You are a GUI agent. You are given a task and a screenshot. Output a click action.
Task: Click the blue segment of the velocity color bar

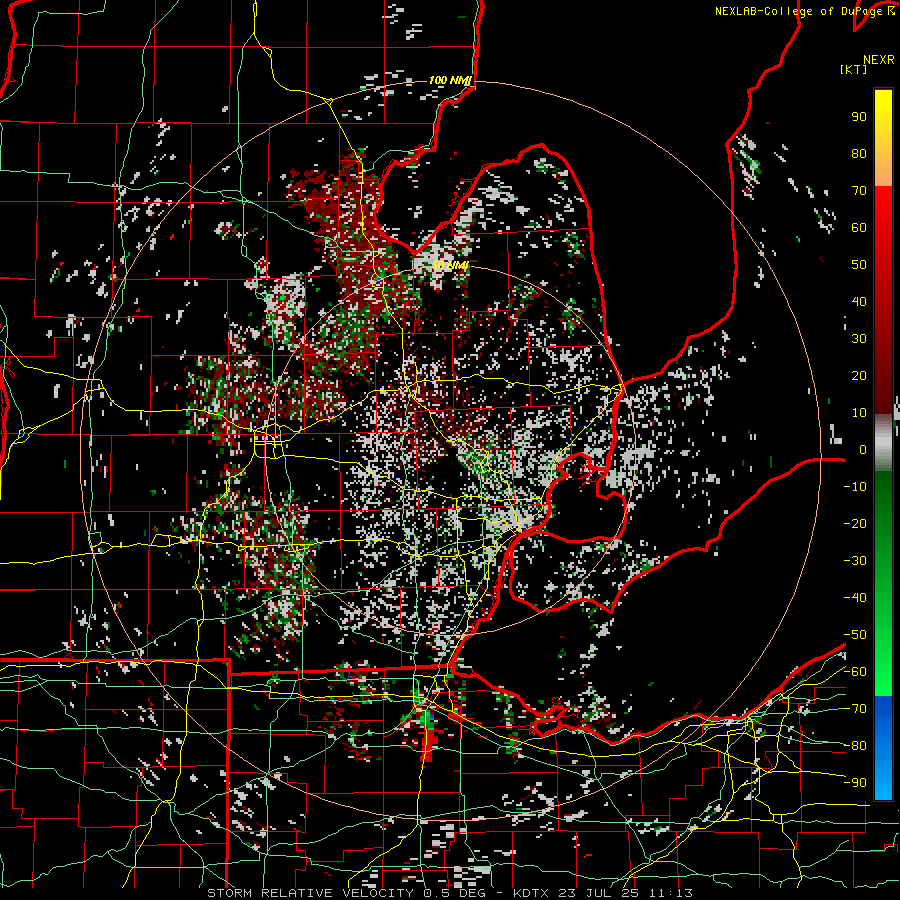pos(883,748)
